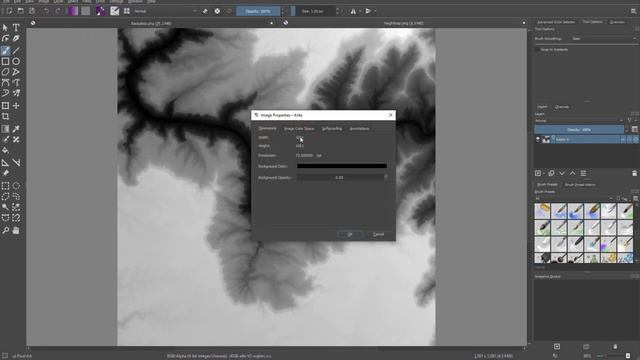Click Cancel in Image Properties dialog

[x=378, y=234]
